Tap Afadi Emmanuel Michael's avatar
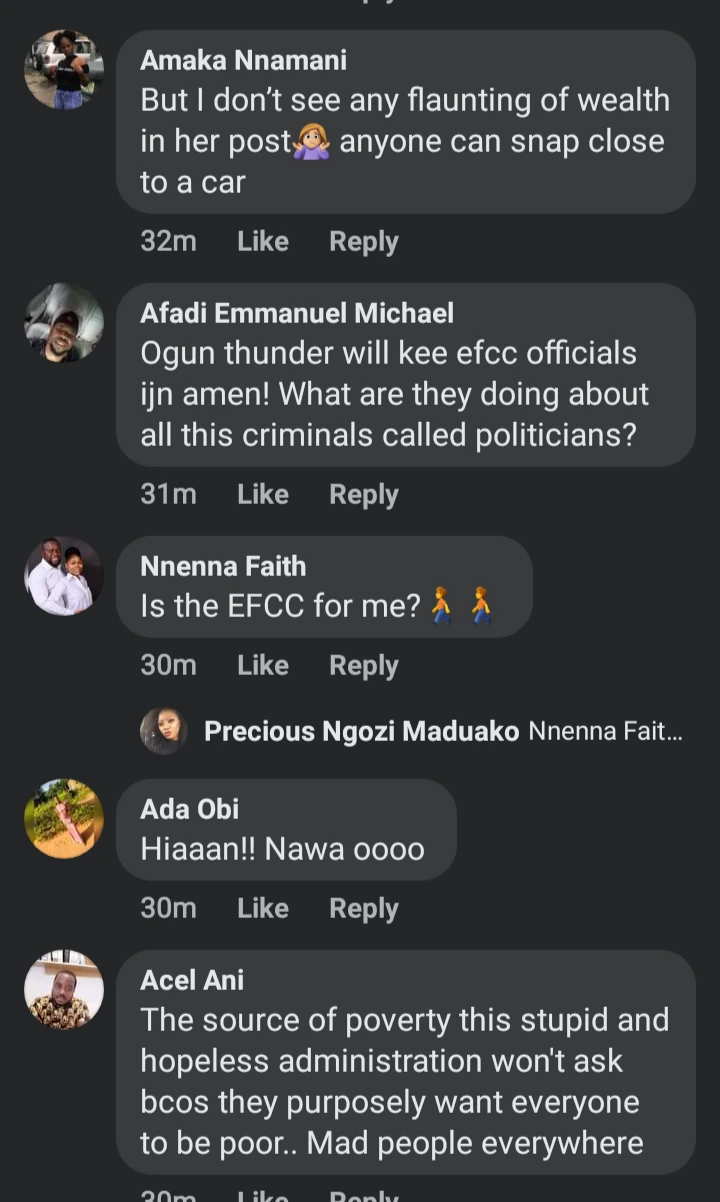The height and width of the screenshot is (1202, 720). click(x=64, y=322)
